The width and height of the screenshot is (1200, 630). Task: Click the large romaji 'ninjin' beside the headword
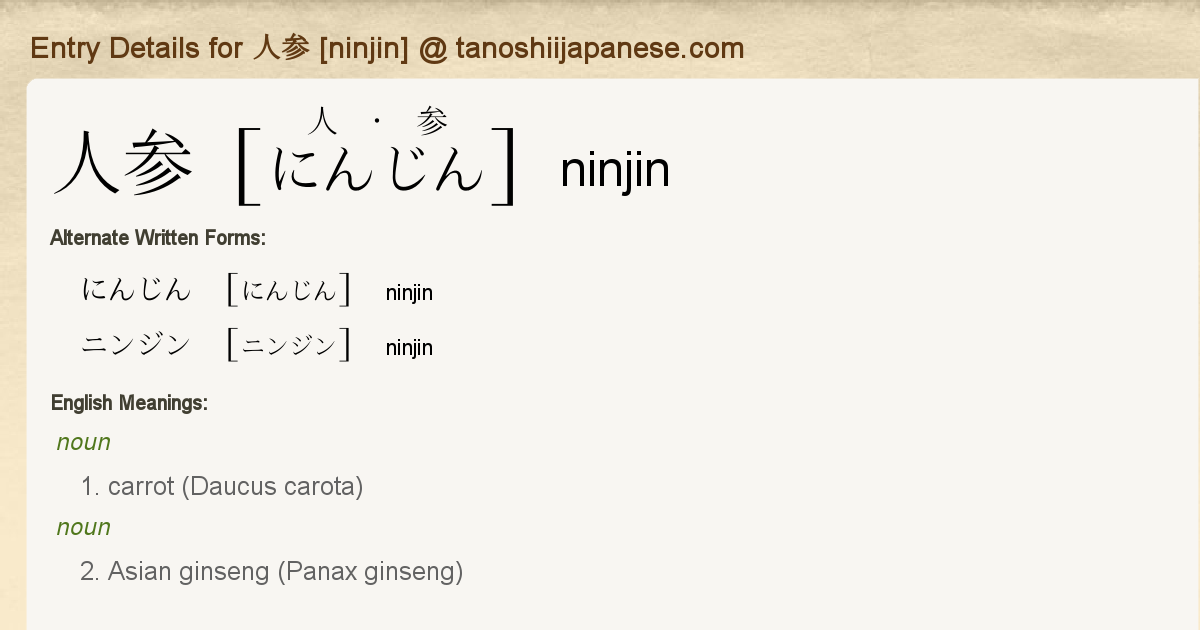tap(615, 170)
